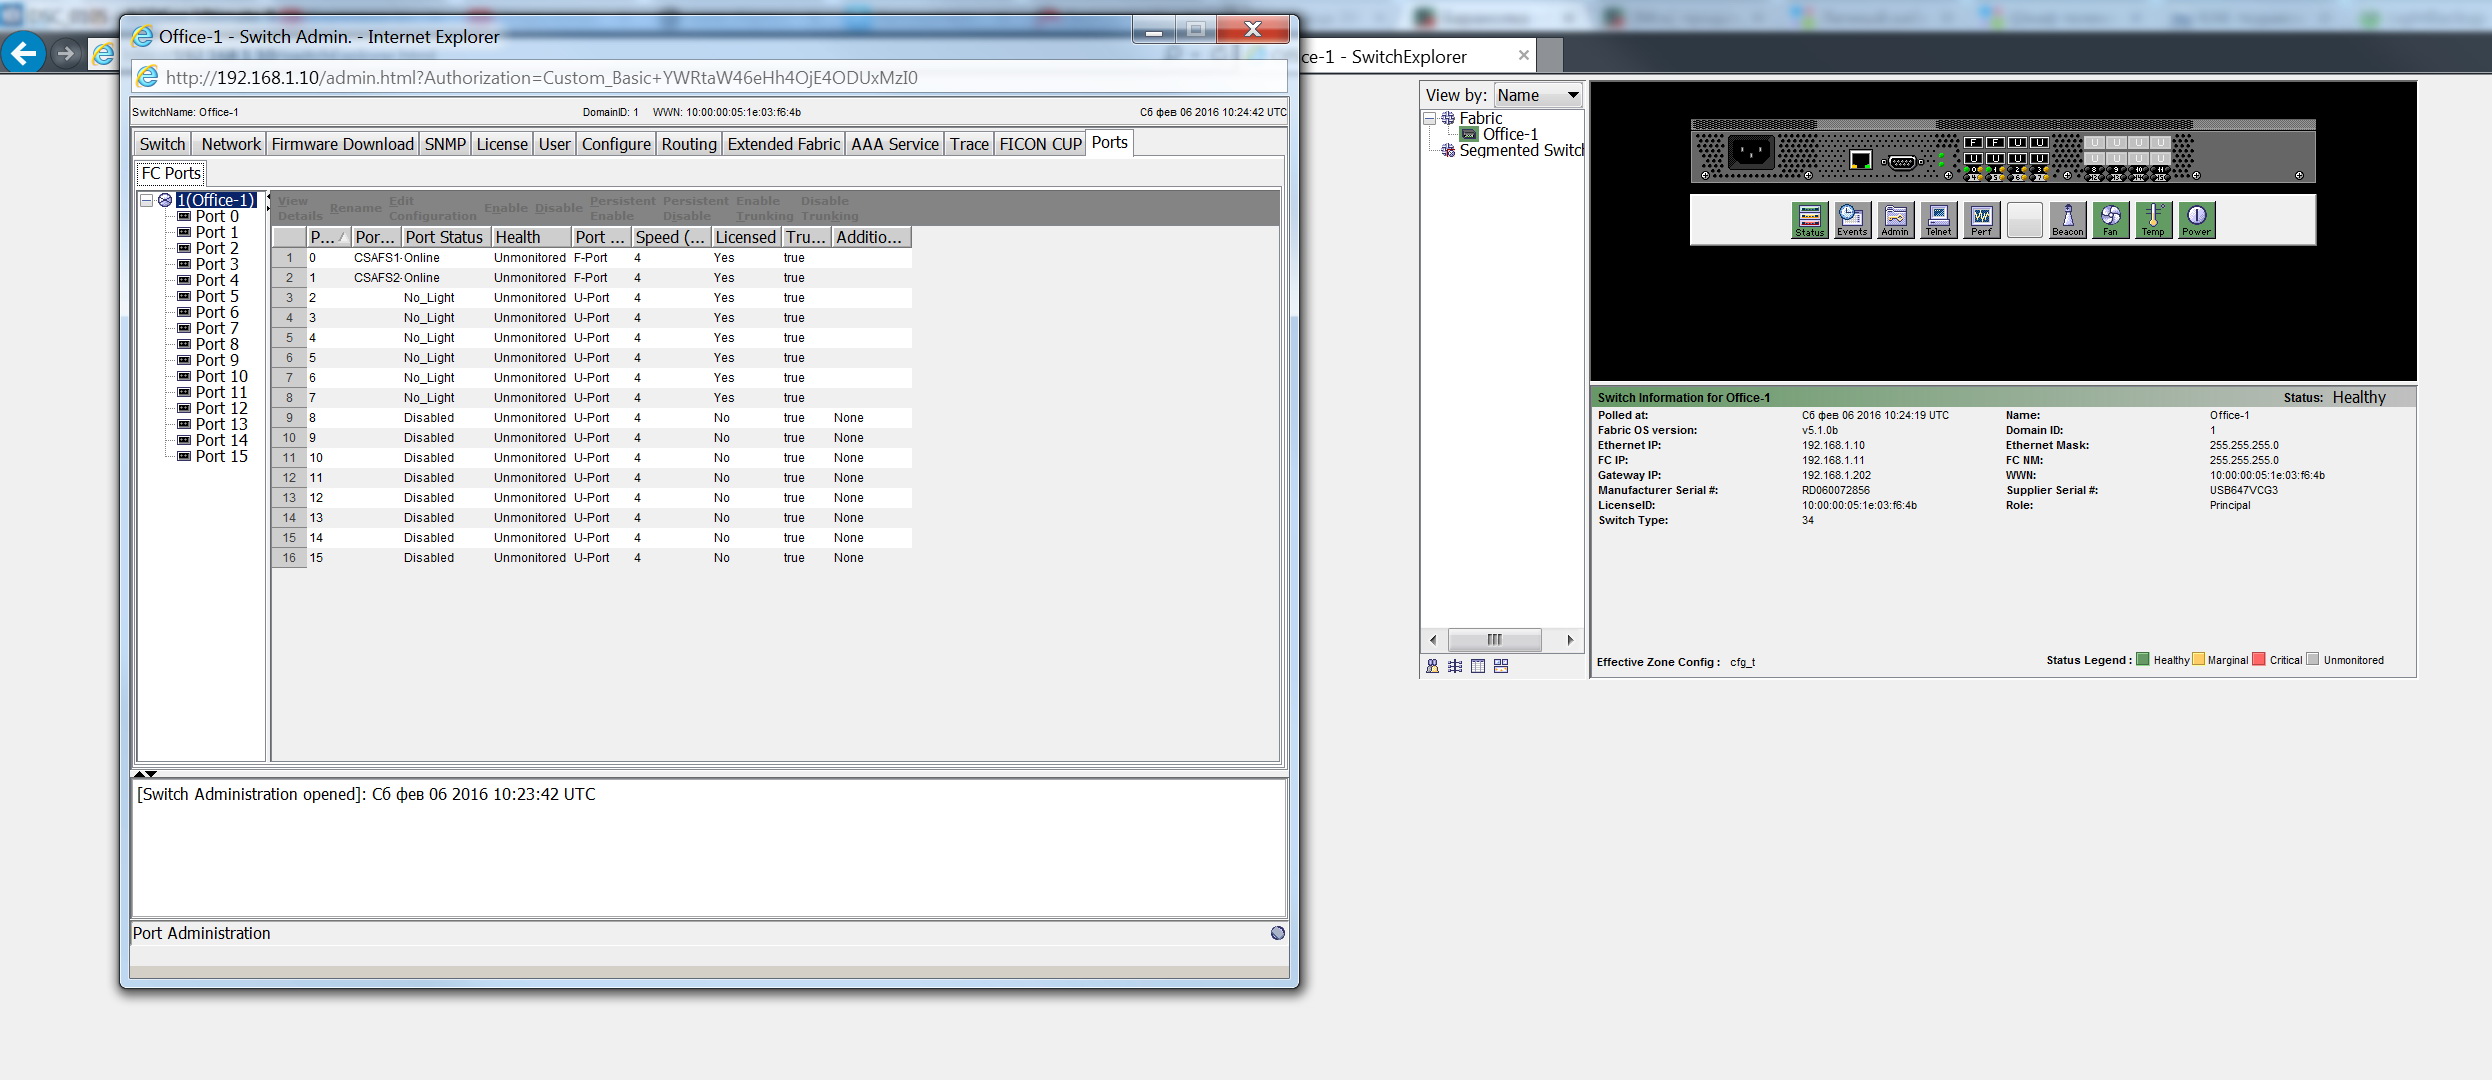The image size is (2492, 1080).
Task: Click the fourth icon below fabric tree
Action: (x=1501, y=666)
